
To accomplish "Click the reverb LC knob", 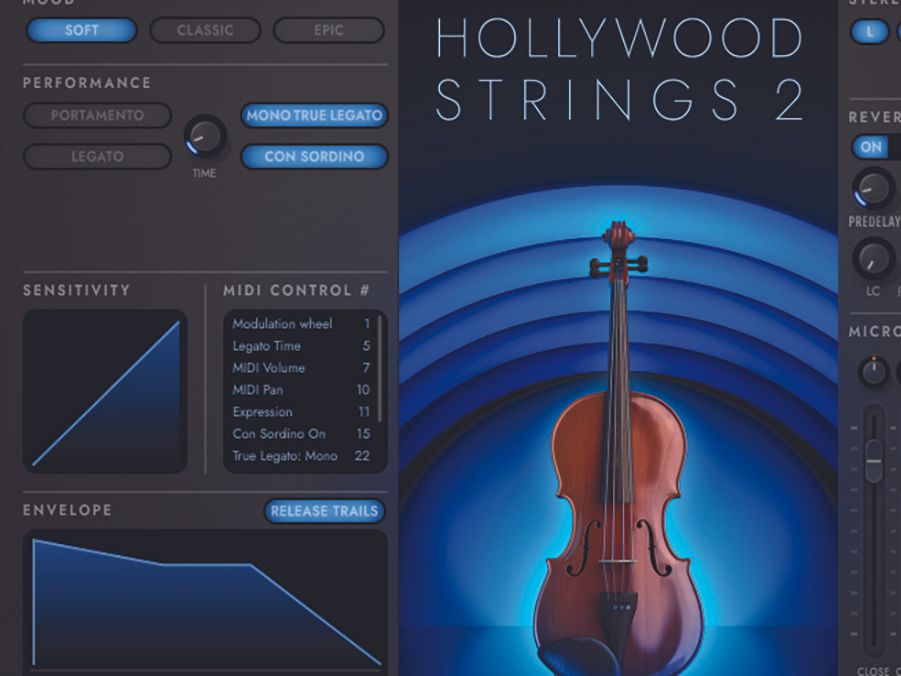I will click(873, 260).
